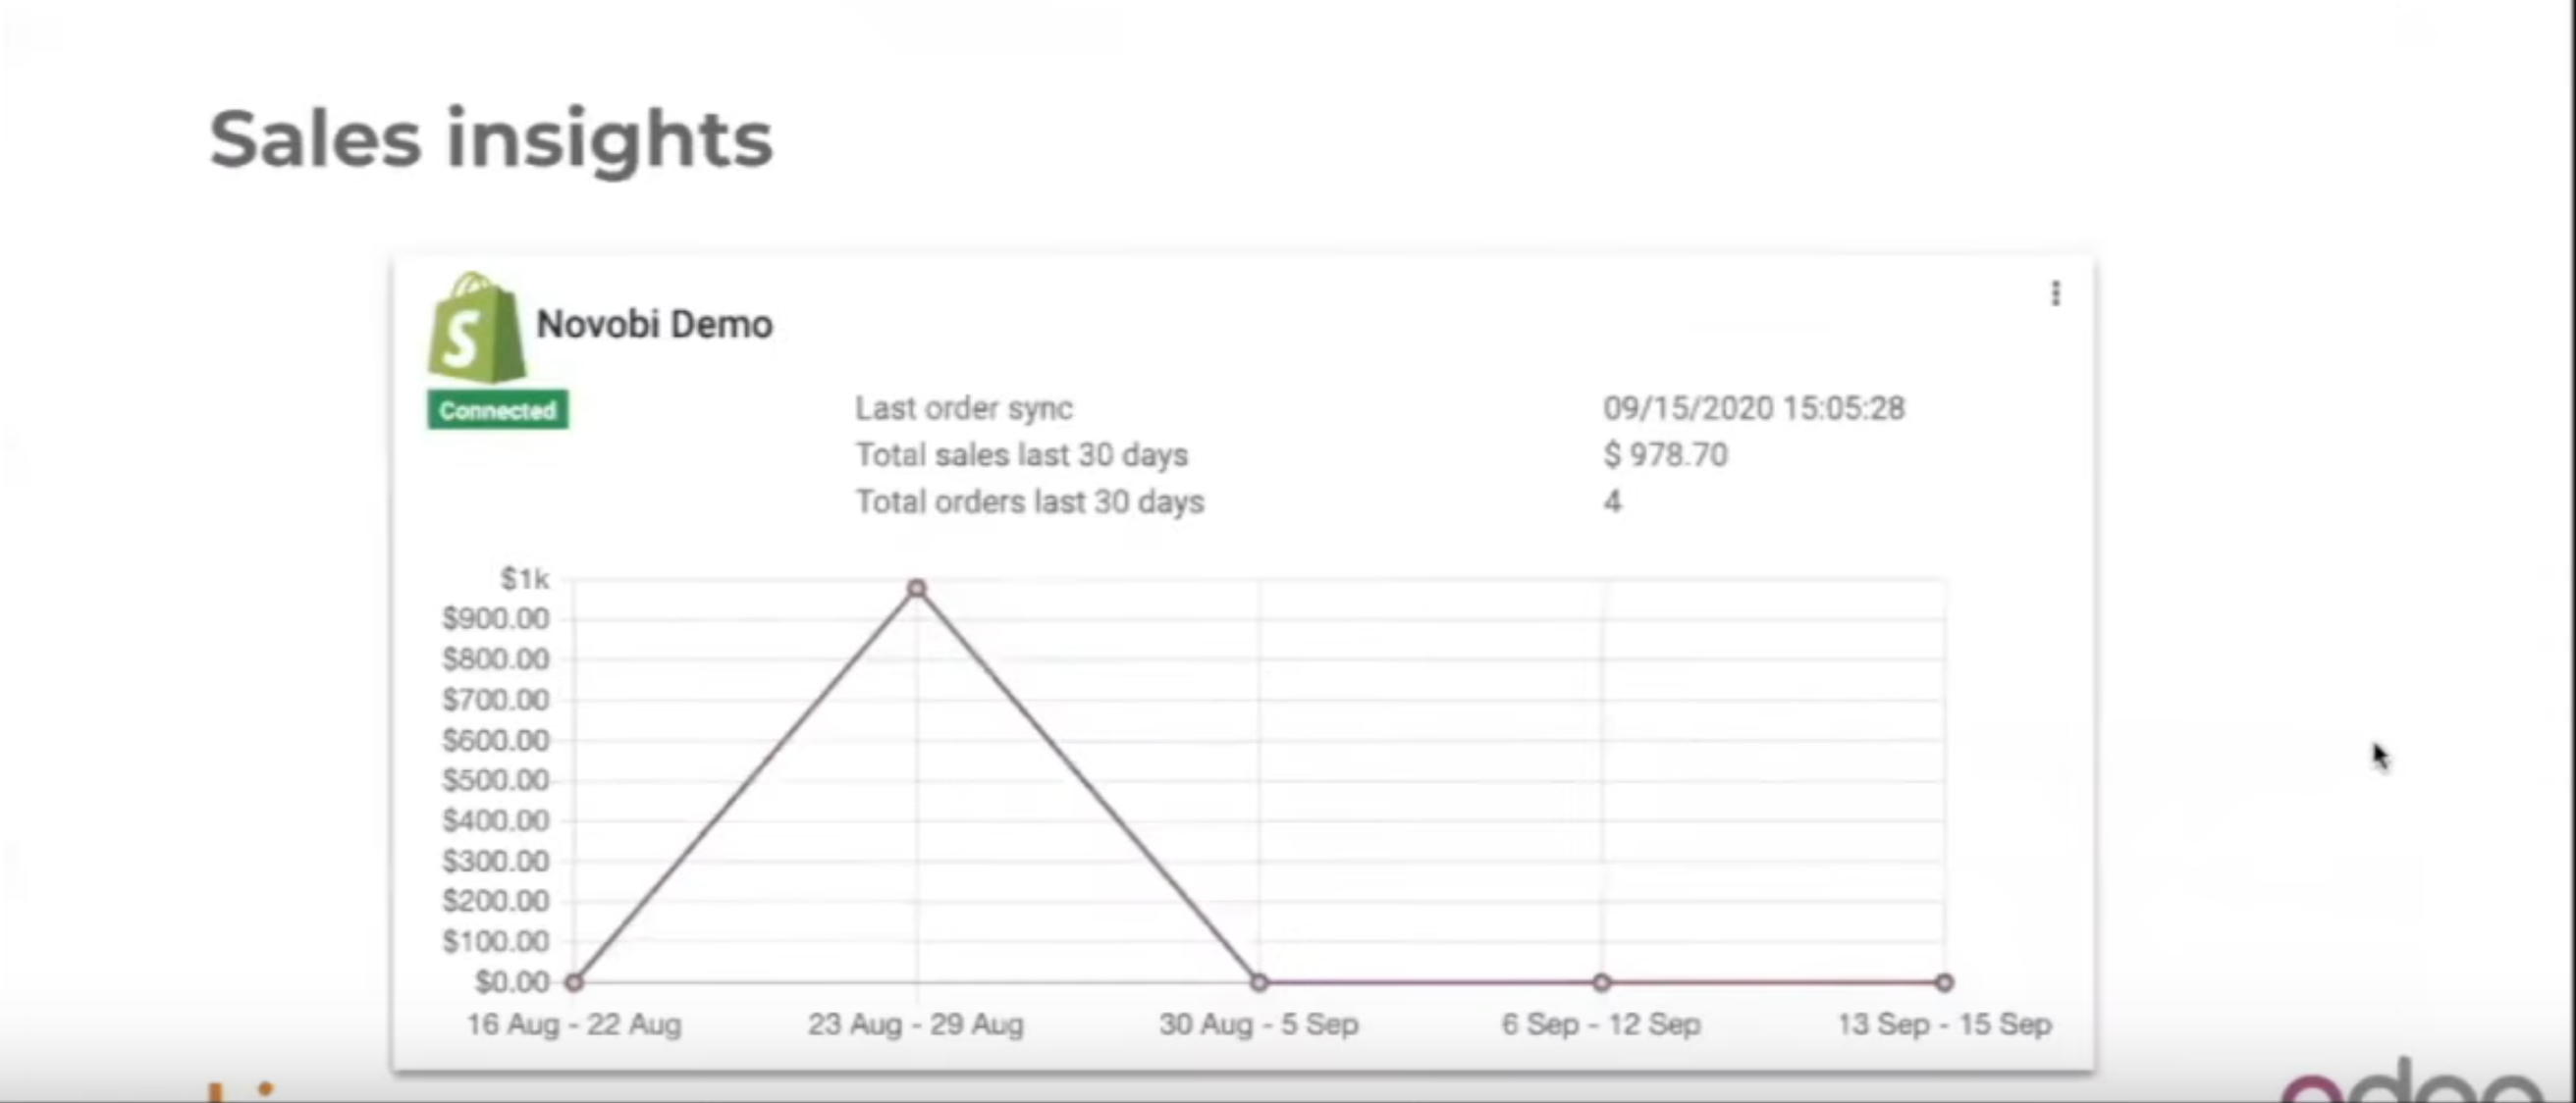Click the last data point for 13 Sep - 15 Sep

(1943, 982)
